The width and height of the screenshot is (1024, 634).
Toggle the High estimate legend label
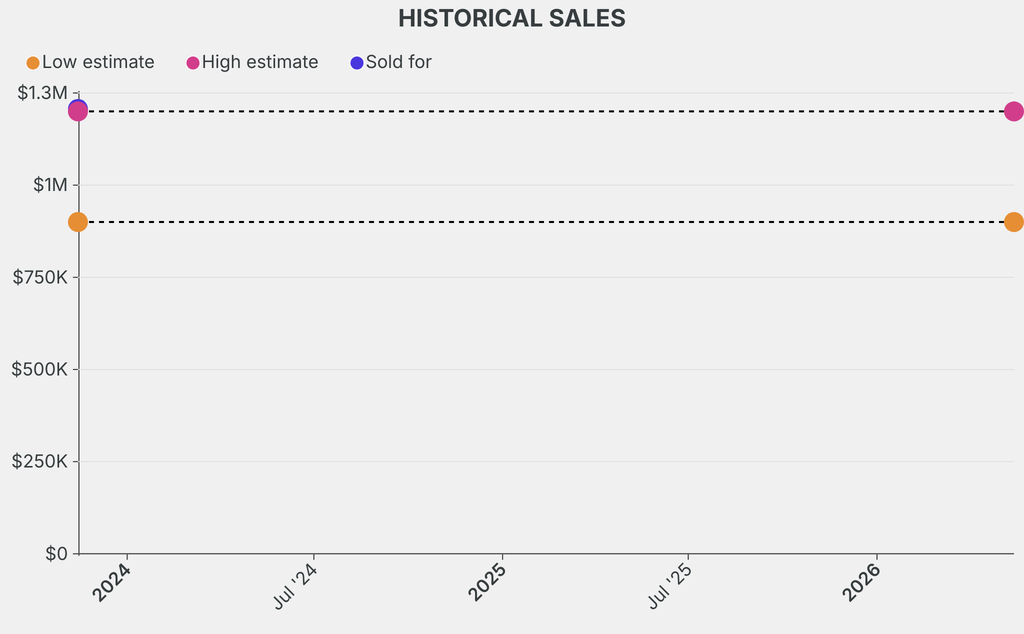click(x=260, y=62)
